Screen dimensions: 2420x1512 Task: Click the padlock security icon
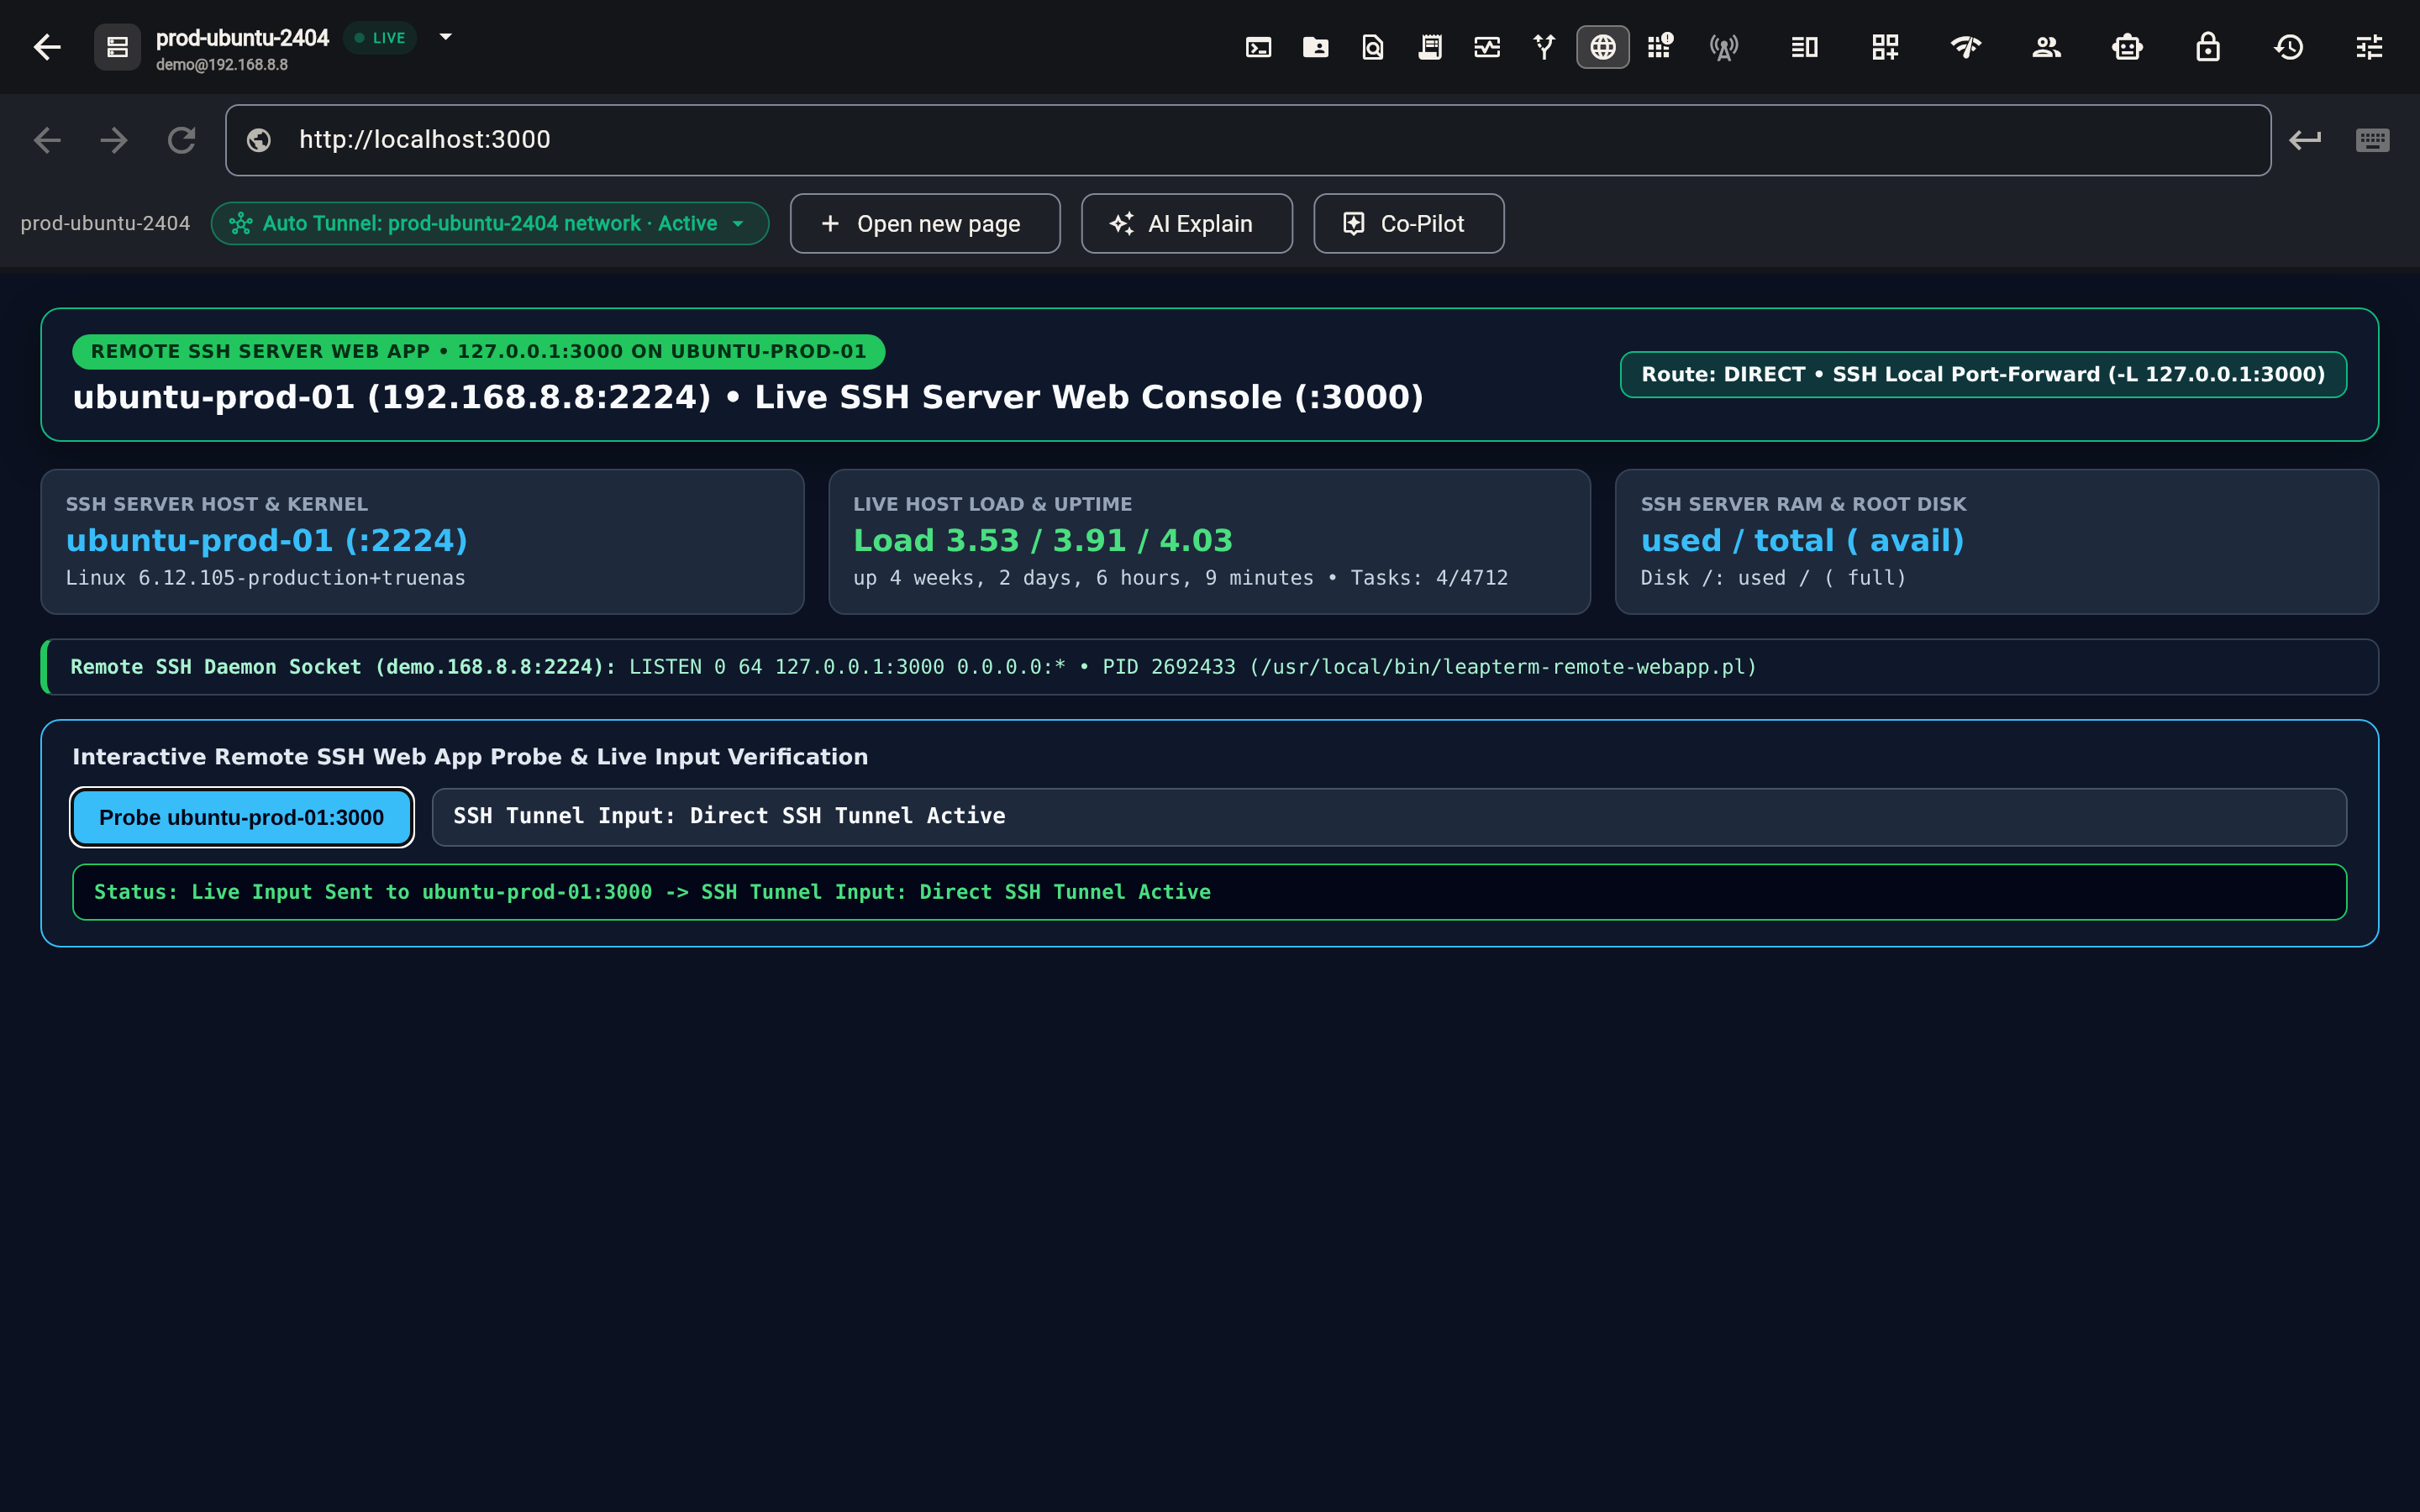[2208, 47]
